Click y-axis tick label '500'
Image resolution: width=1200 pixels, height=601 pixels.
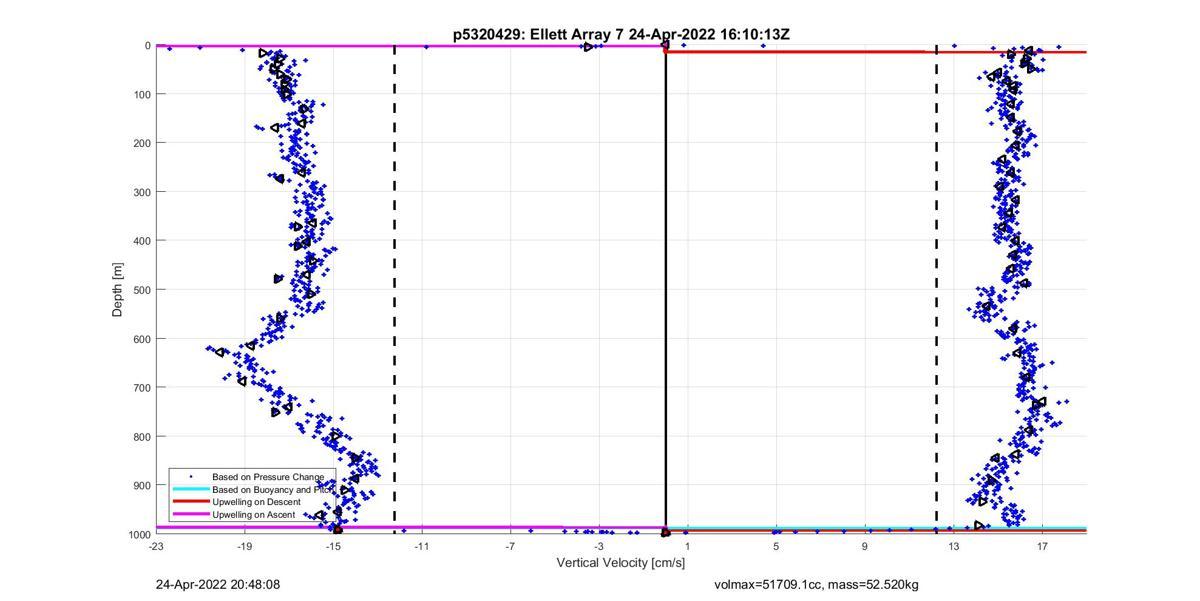point(142,290)
